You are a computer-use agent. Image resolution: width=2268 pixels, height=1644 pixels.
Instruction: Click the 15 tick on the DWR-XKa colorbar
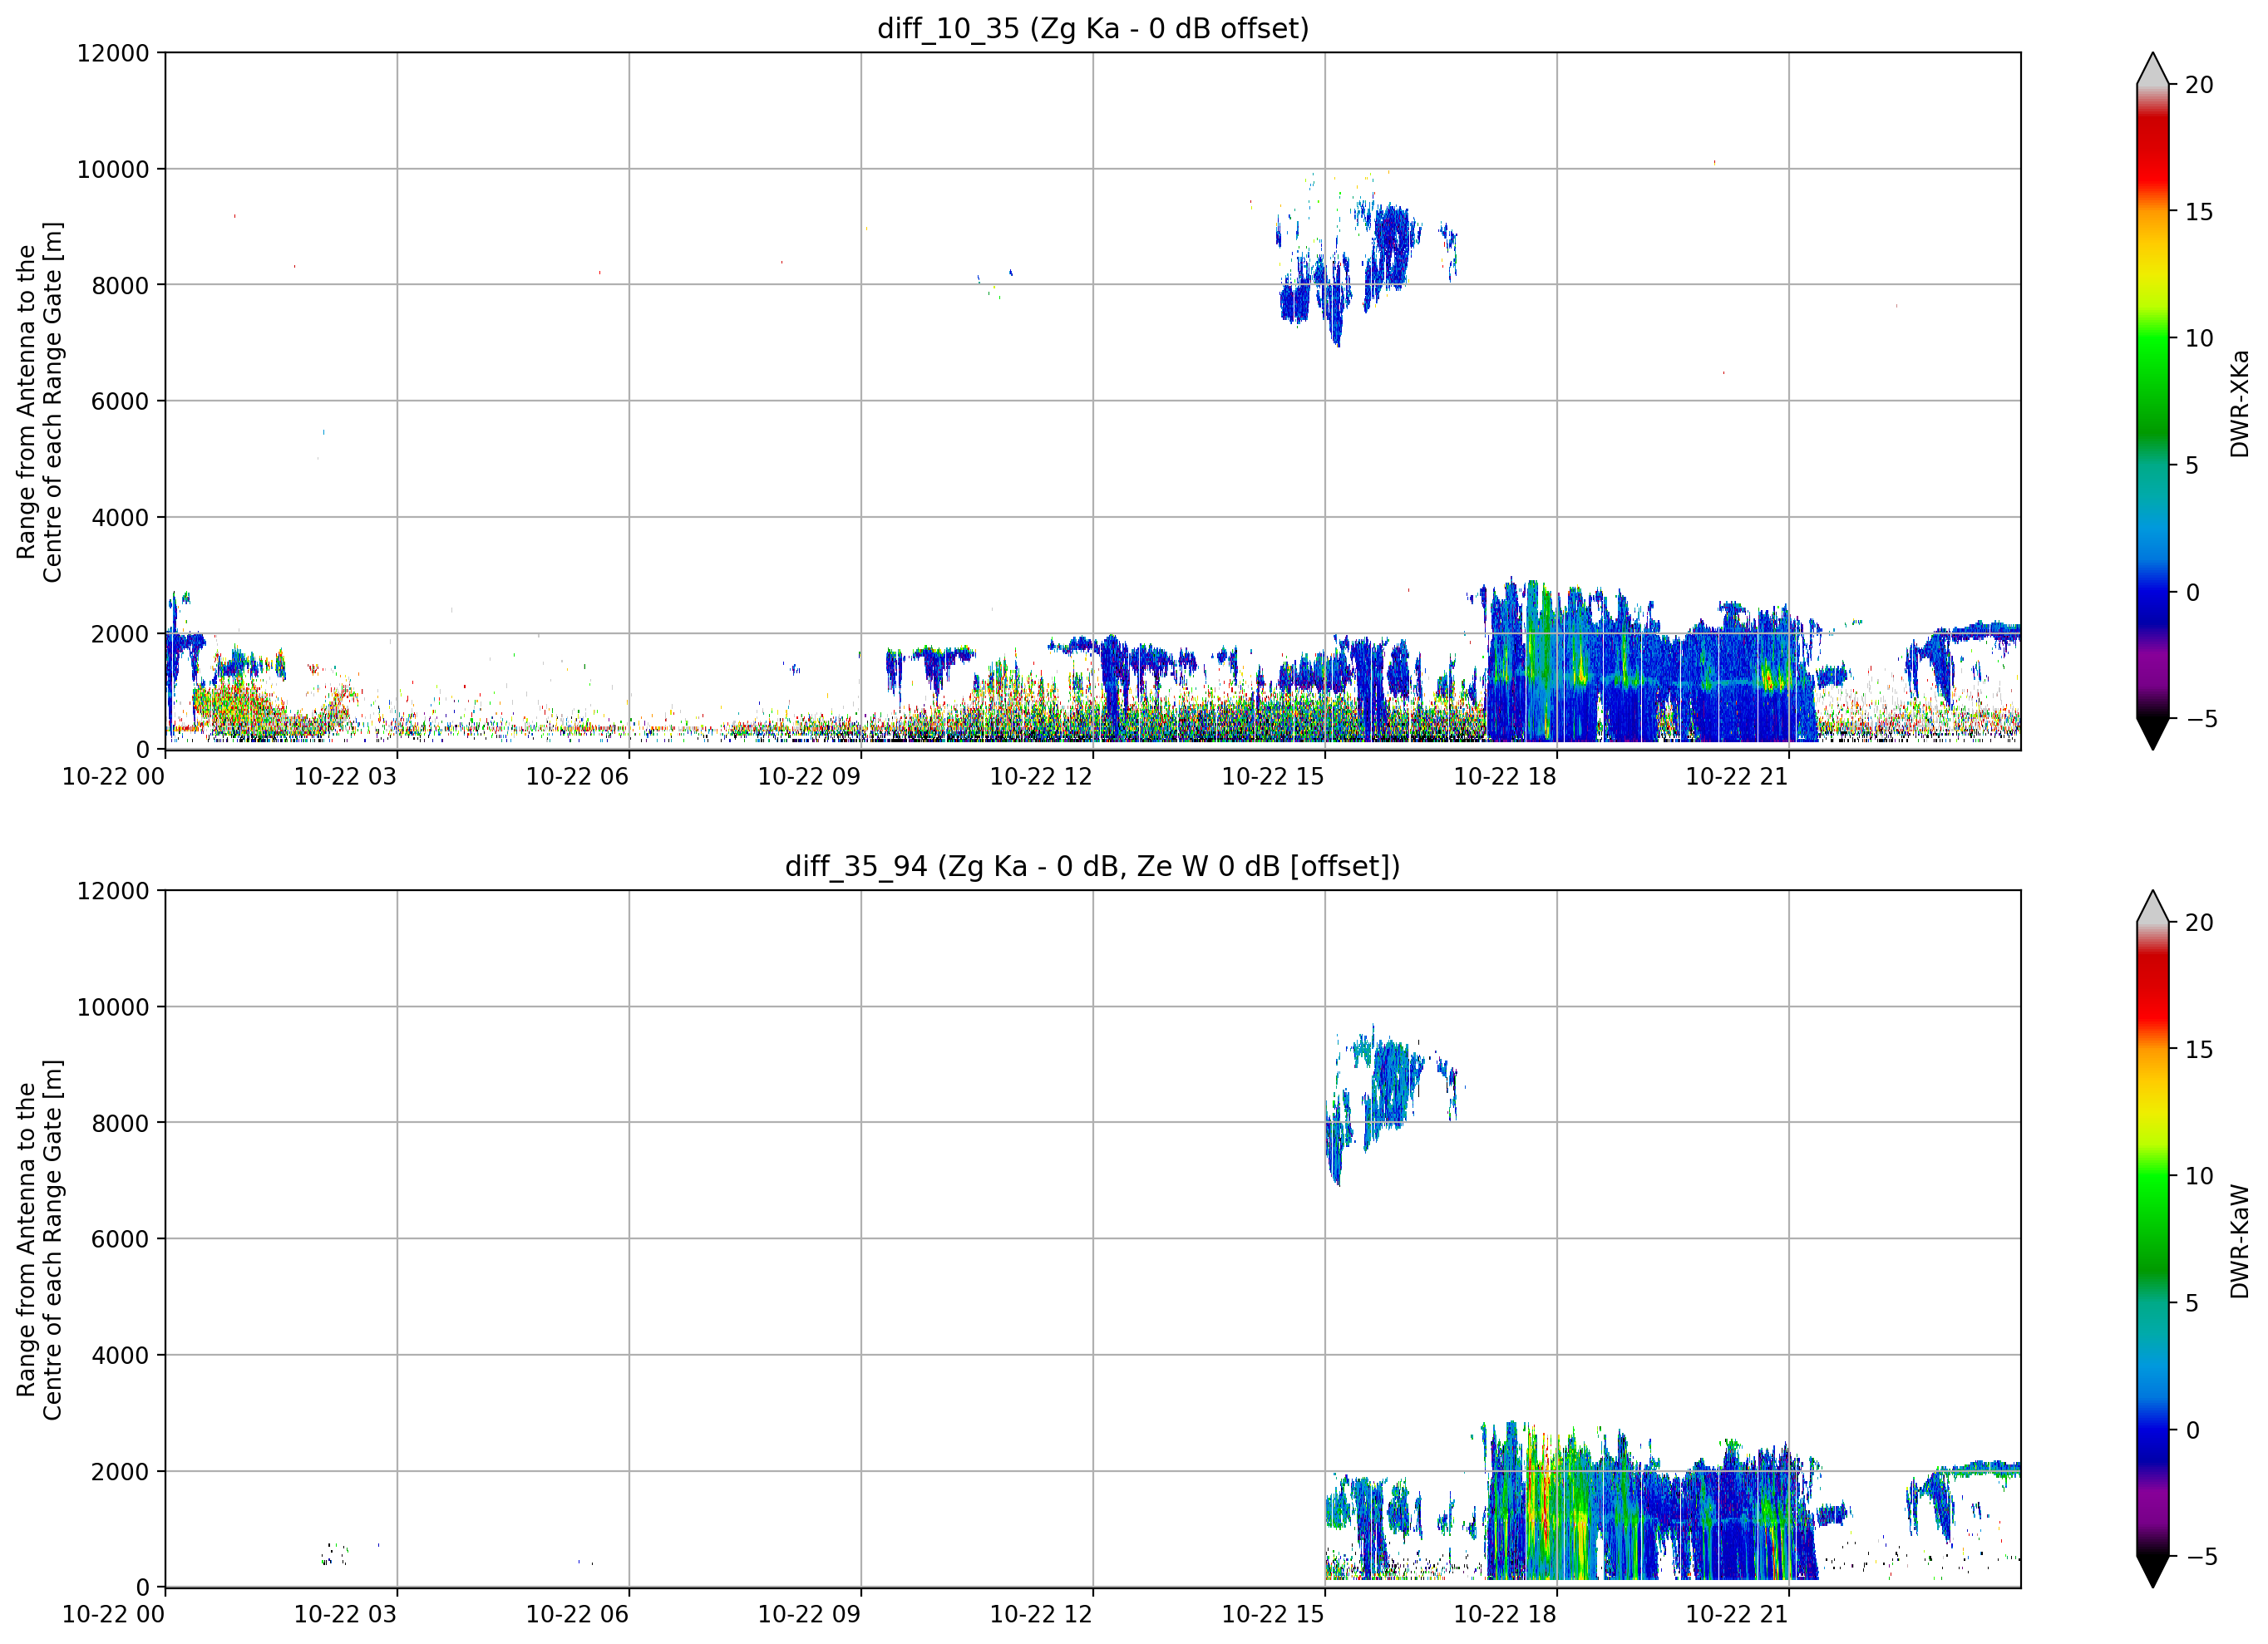[x=2199, y=212]
